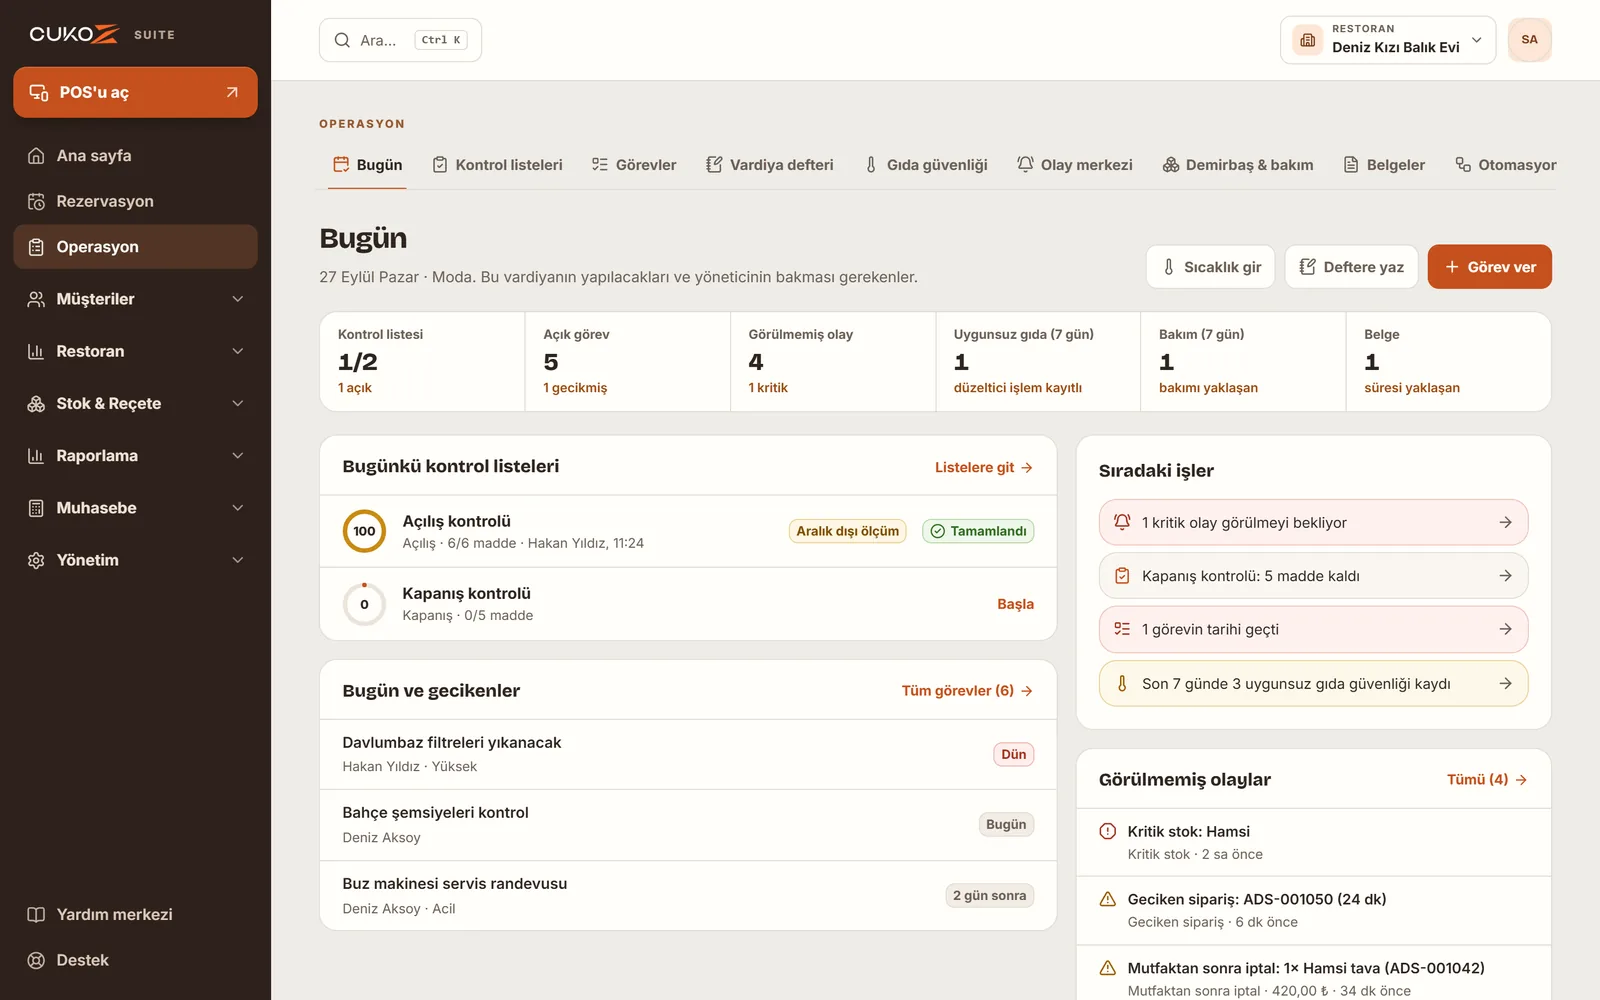Click the Açılış kontrolü 100 progress ring

coord(364,531)
